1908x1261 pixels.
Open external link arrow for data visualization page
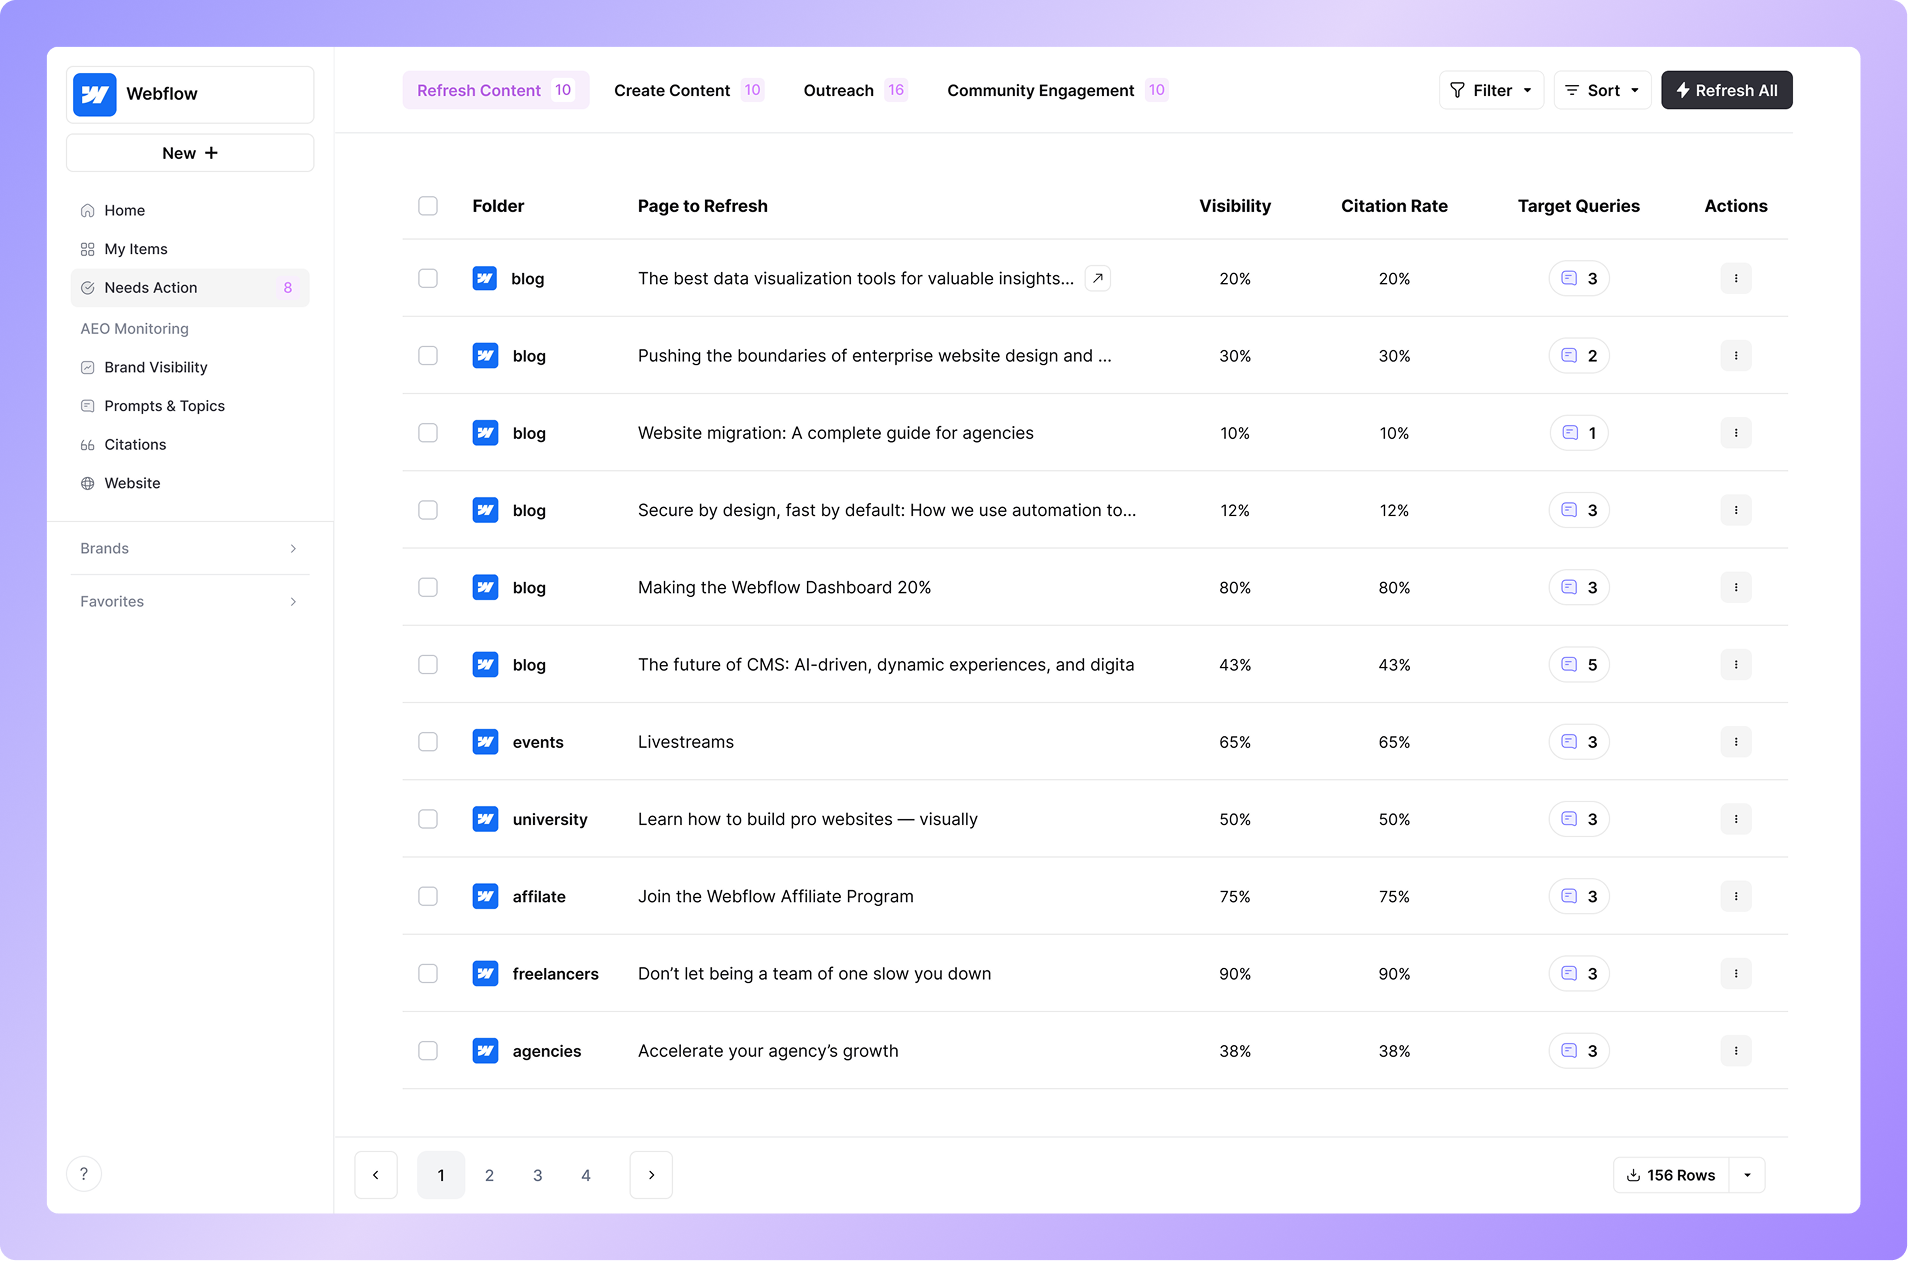tap(1098, 279)
